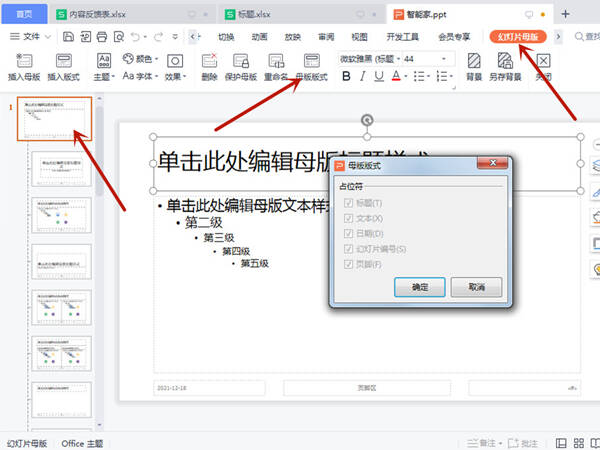Open the 会员专享 tab

pyautogui.click(x=454, y=37)
